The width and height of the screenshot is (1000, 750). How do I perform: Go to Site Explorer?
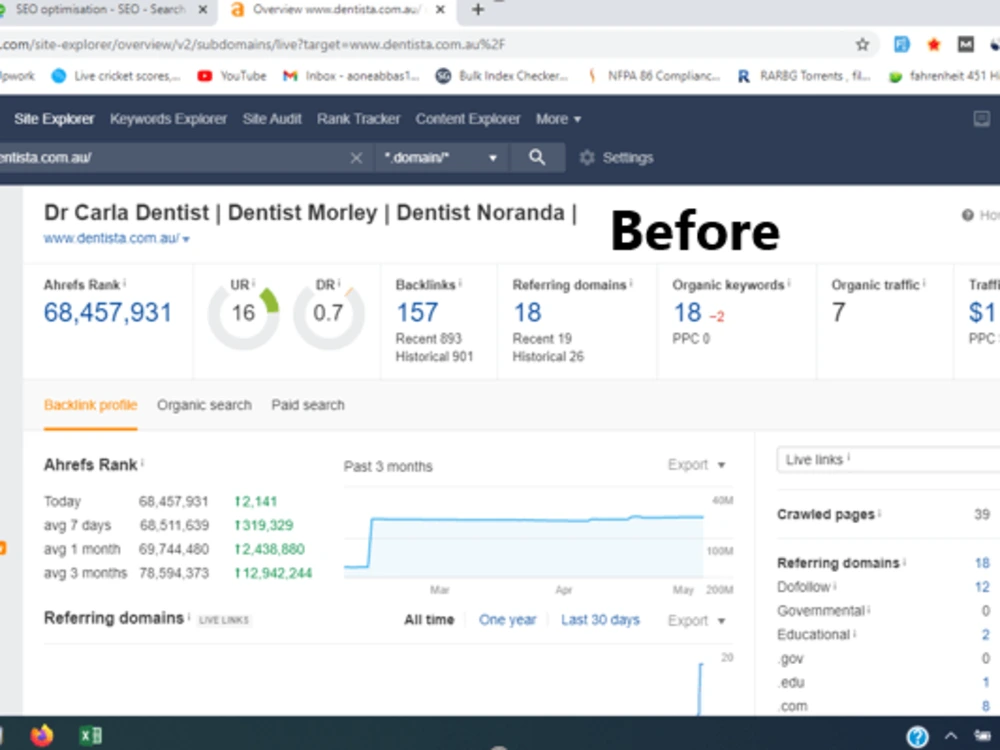54,119
